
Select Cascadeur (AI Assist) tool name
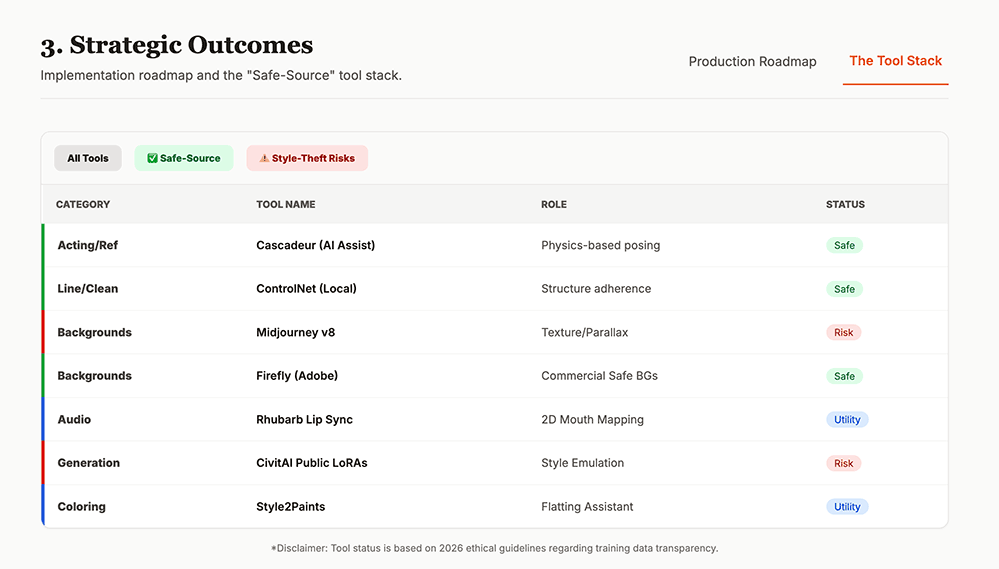[x=315, y=245]
